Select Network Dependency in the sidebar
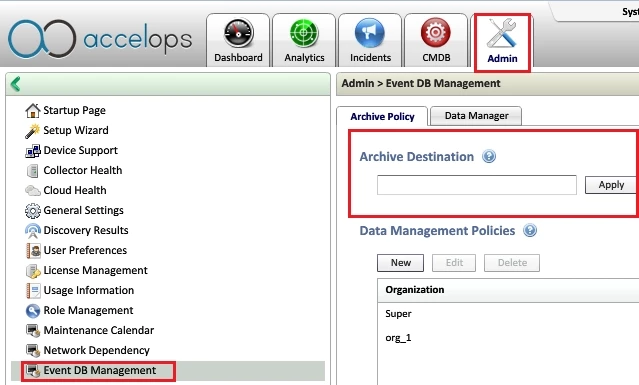The width and height of the screenshot is (639, 385). click(x=97, y=350)
